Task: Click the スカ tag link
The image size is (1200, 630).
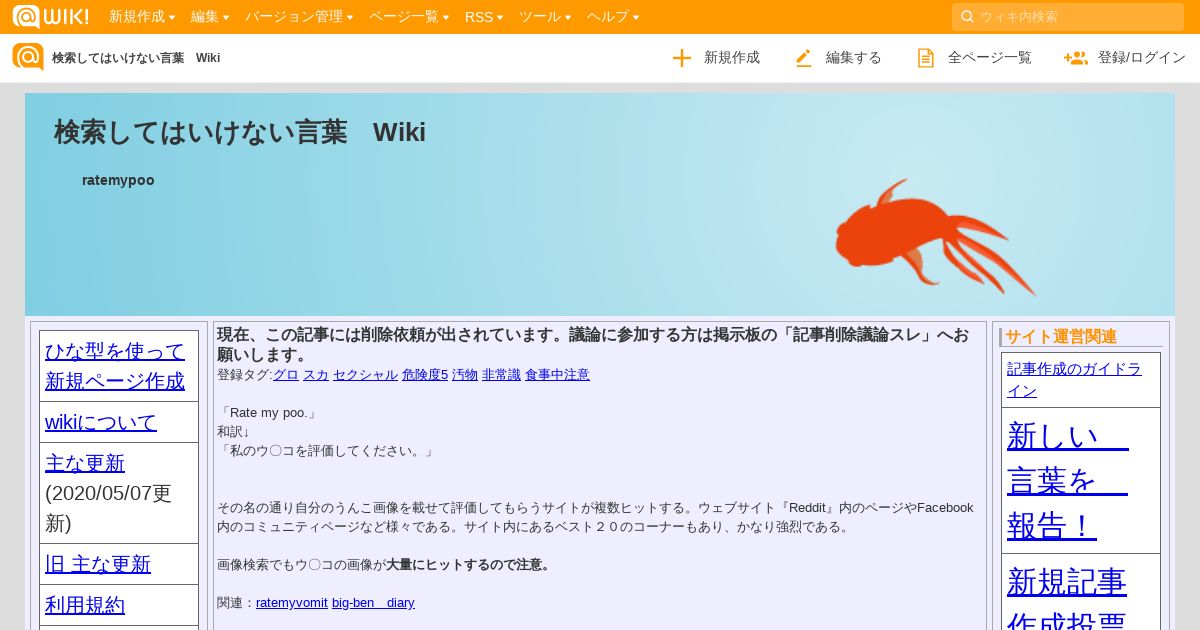Action: click(x=316, y=375)
